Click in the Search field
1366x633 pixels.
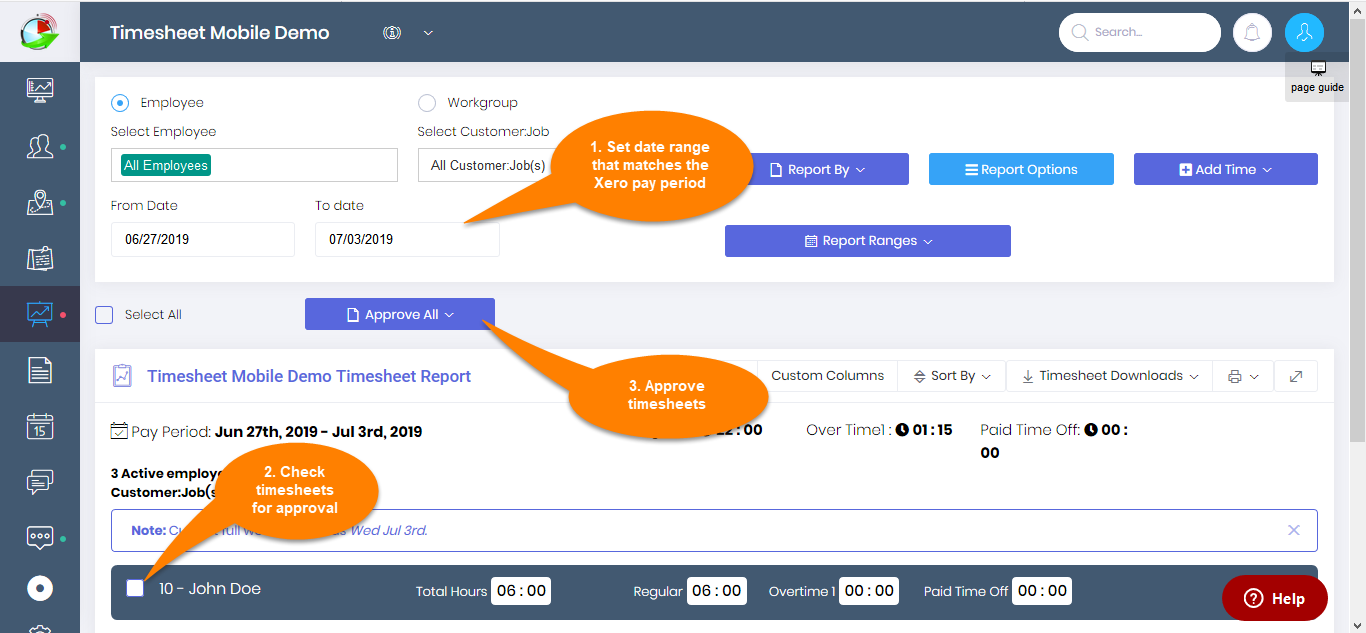(1140, 32)
